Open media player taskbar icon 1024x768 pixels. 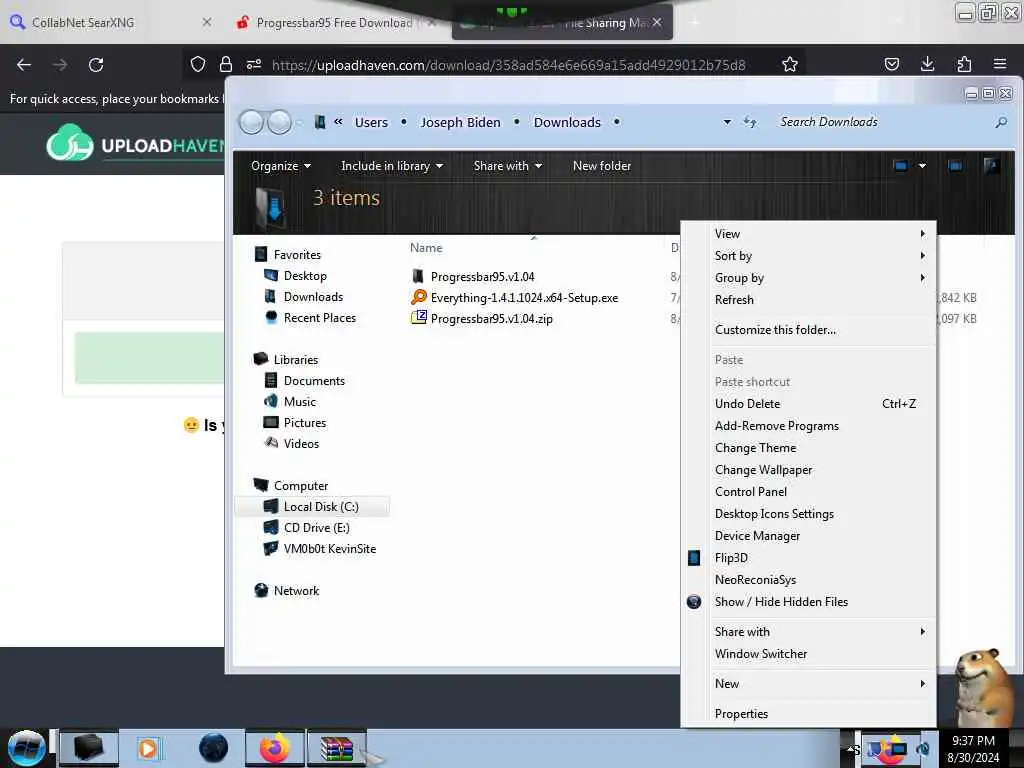(x=148, y=748)
